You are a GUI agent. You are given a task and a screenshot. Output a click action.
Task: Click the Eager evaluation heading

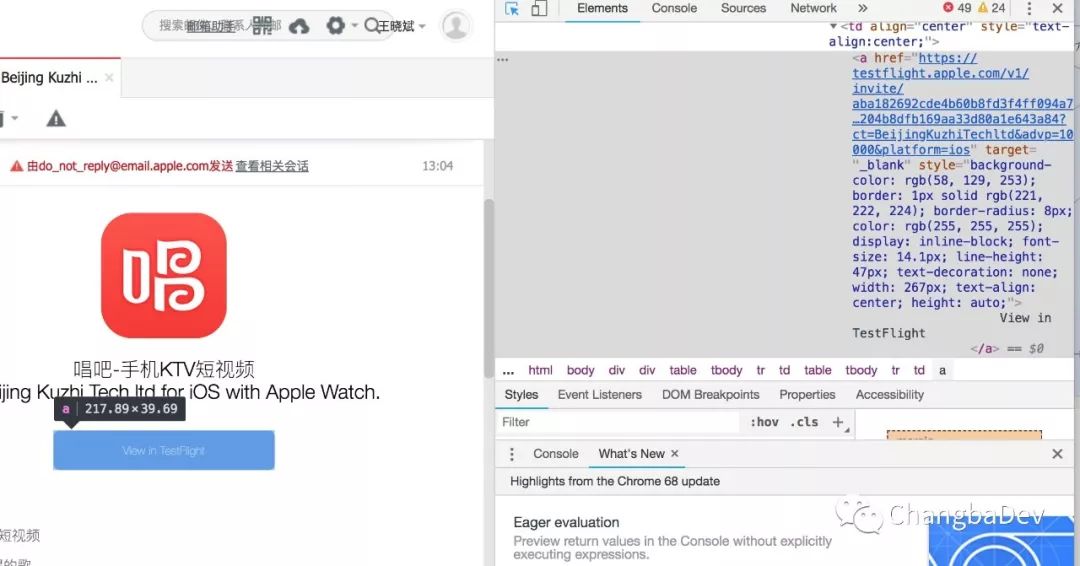point(566,522)
